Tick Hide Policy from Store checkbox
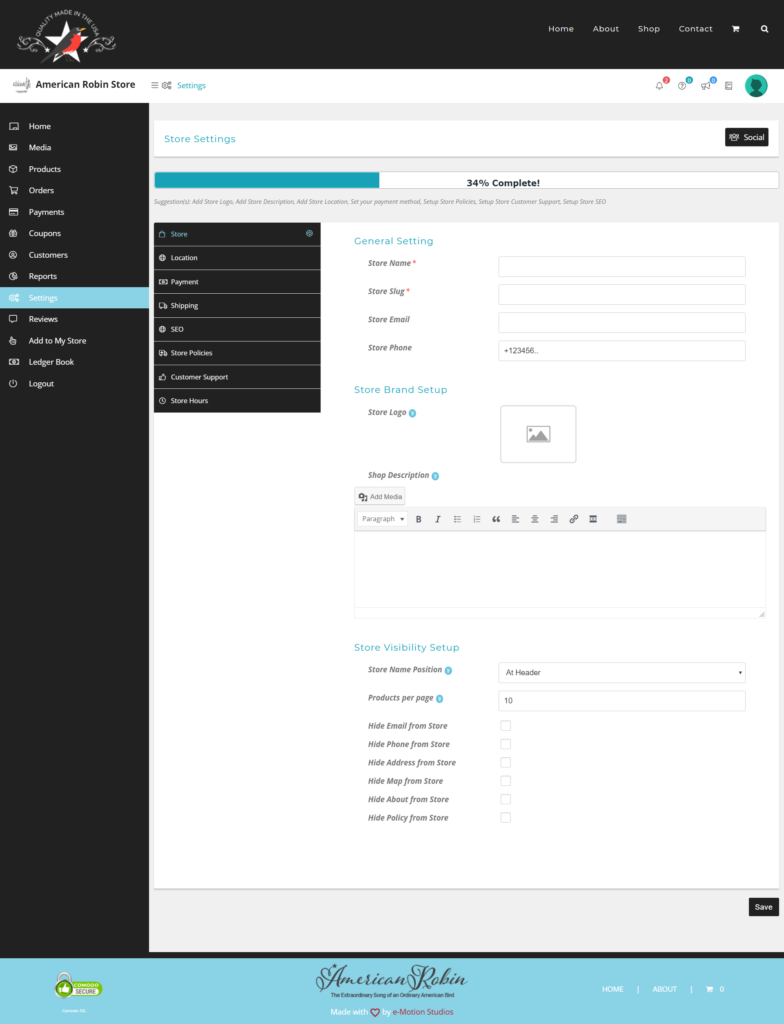784x1024 pixels. pos(505,818)
